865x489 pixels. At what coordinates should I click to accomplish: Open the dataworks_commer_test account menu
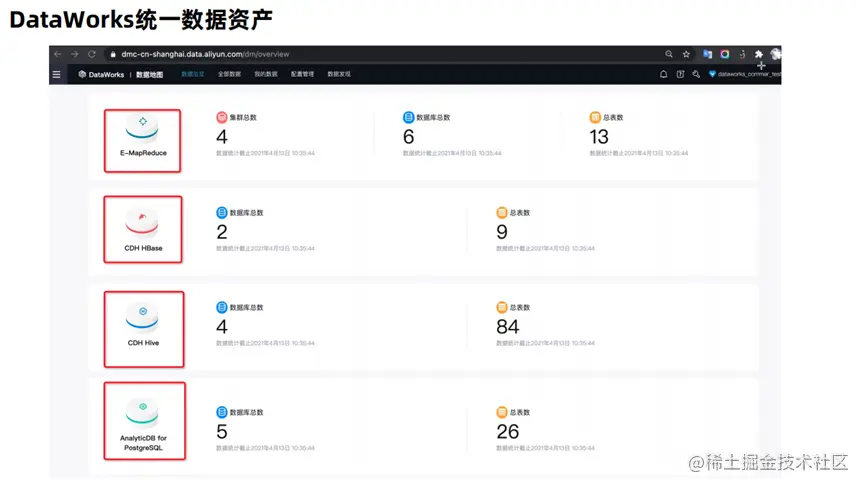pyautogui.click(x=745, y=74)
